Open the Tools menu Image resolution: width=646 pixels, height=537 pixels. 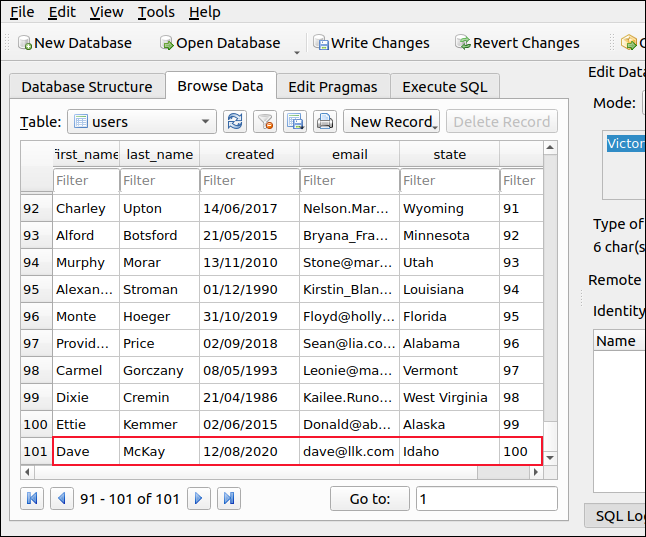click(156, 12)
